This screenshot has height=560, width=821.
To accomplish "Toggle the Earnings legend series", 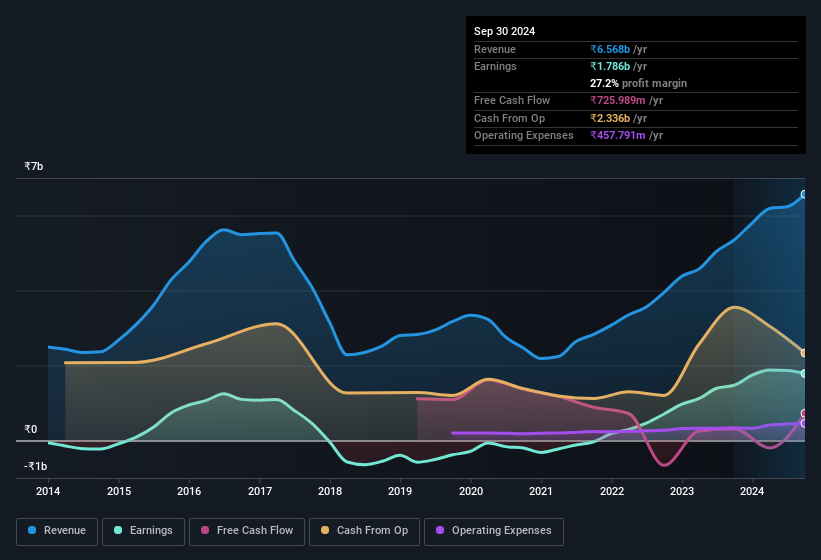I will [x=143, y=531].
